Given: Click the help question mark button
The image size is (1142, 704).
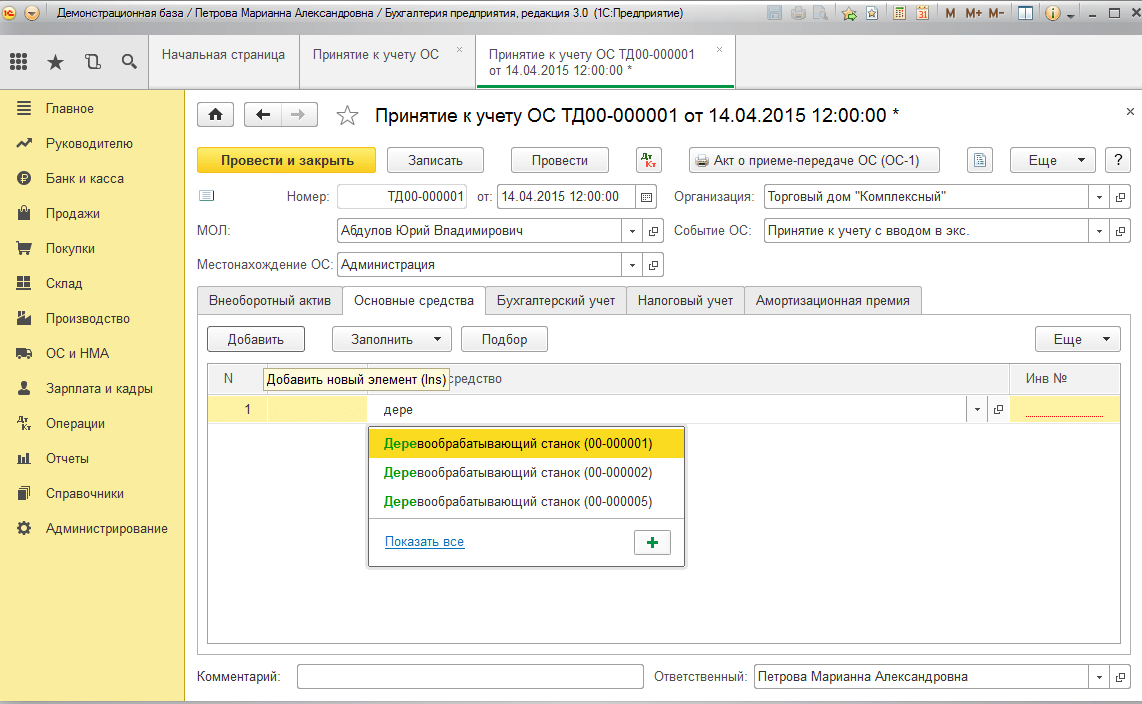Looking at the screenshot, I should [x=1117, y=160].
